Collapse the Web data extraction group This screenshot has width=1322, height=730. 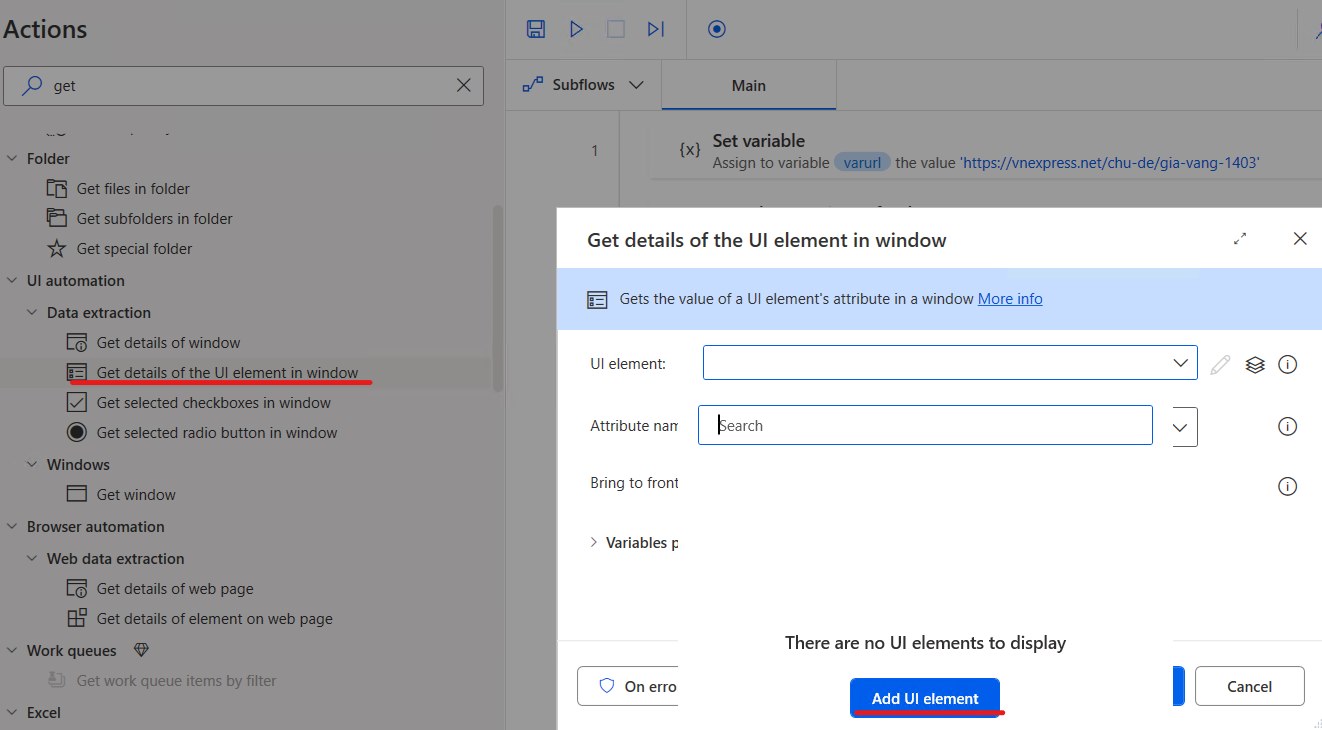pyautogui.click(x=33, y=558)
